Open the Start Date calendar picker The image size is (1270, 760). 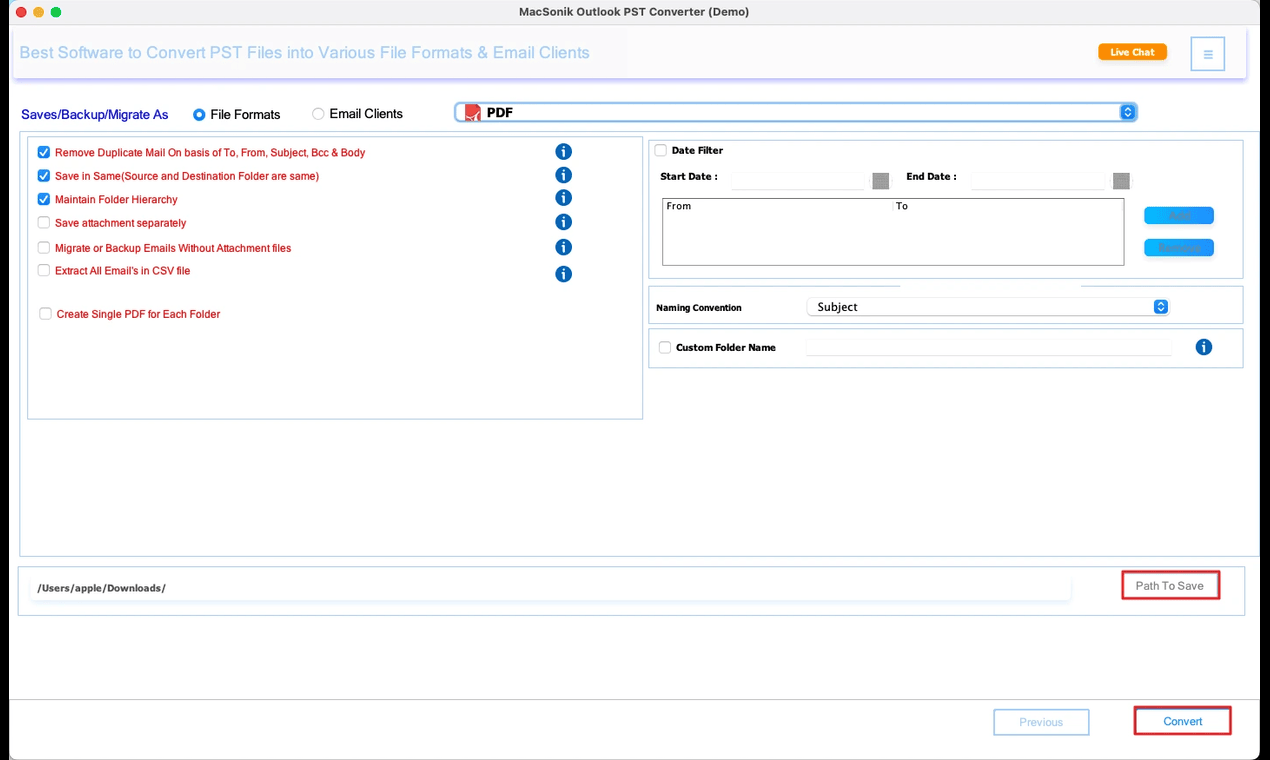(x=879, y=181)
